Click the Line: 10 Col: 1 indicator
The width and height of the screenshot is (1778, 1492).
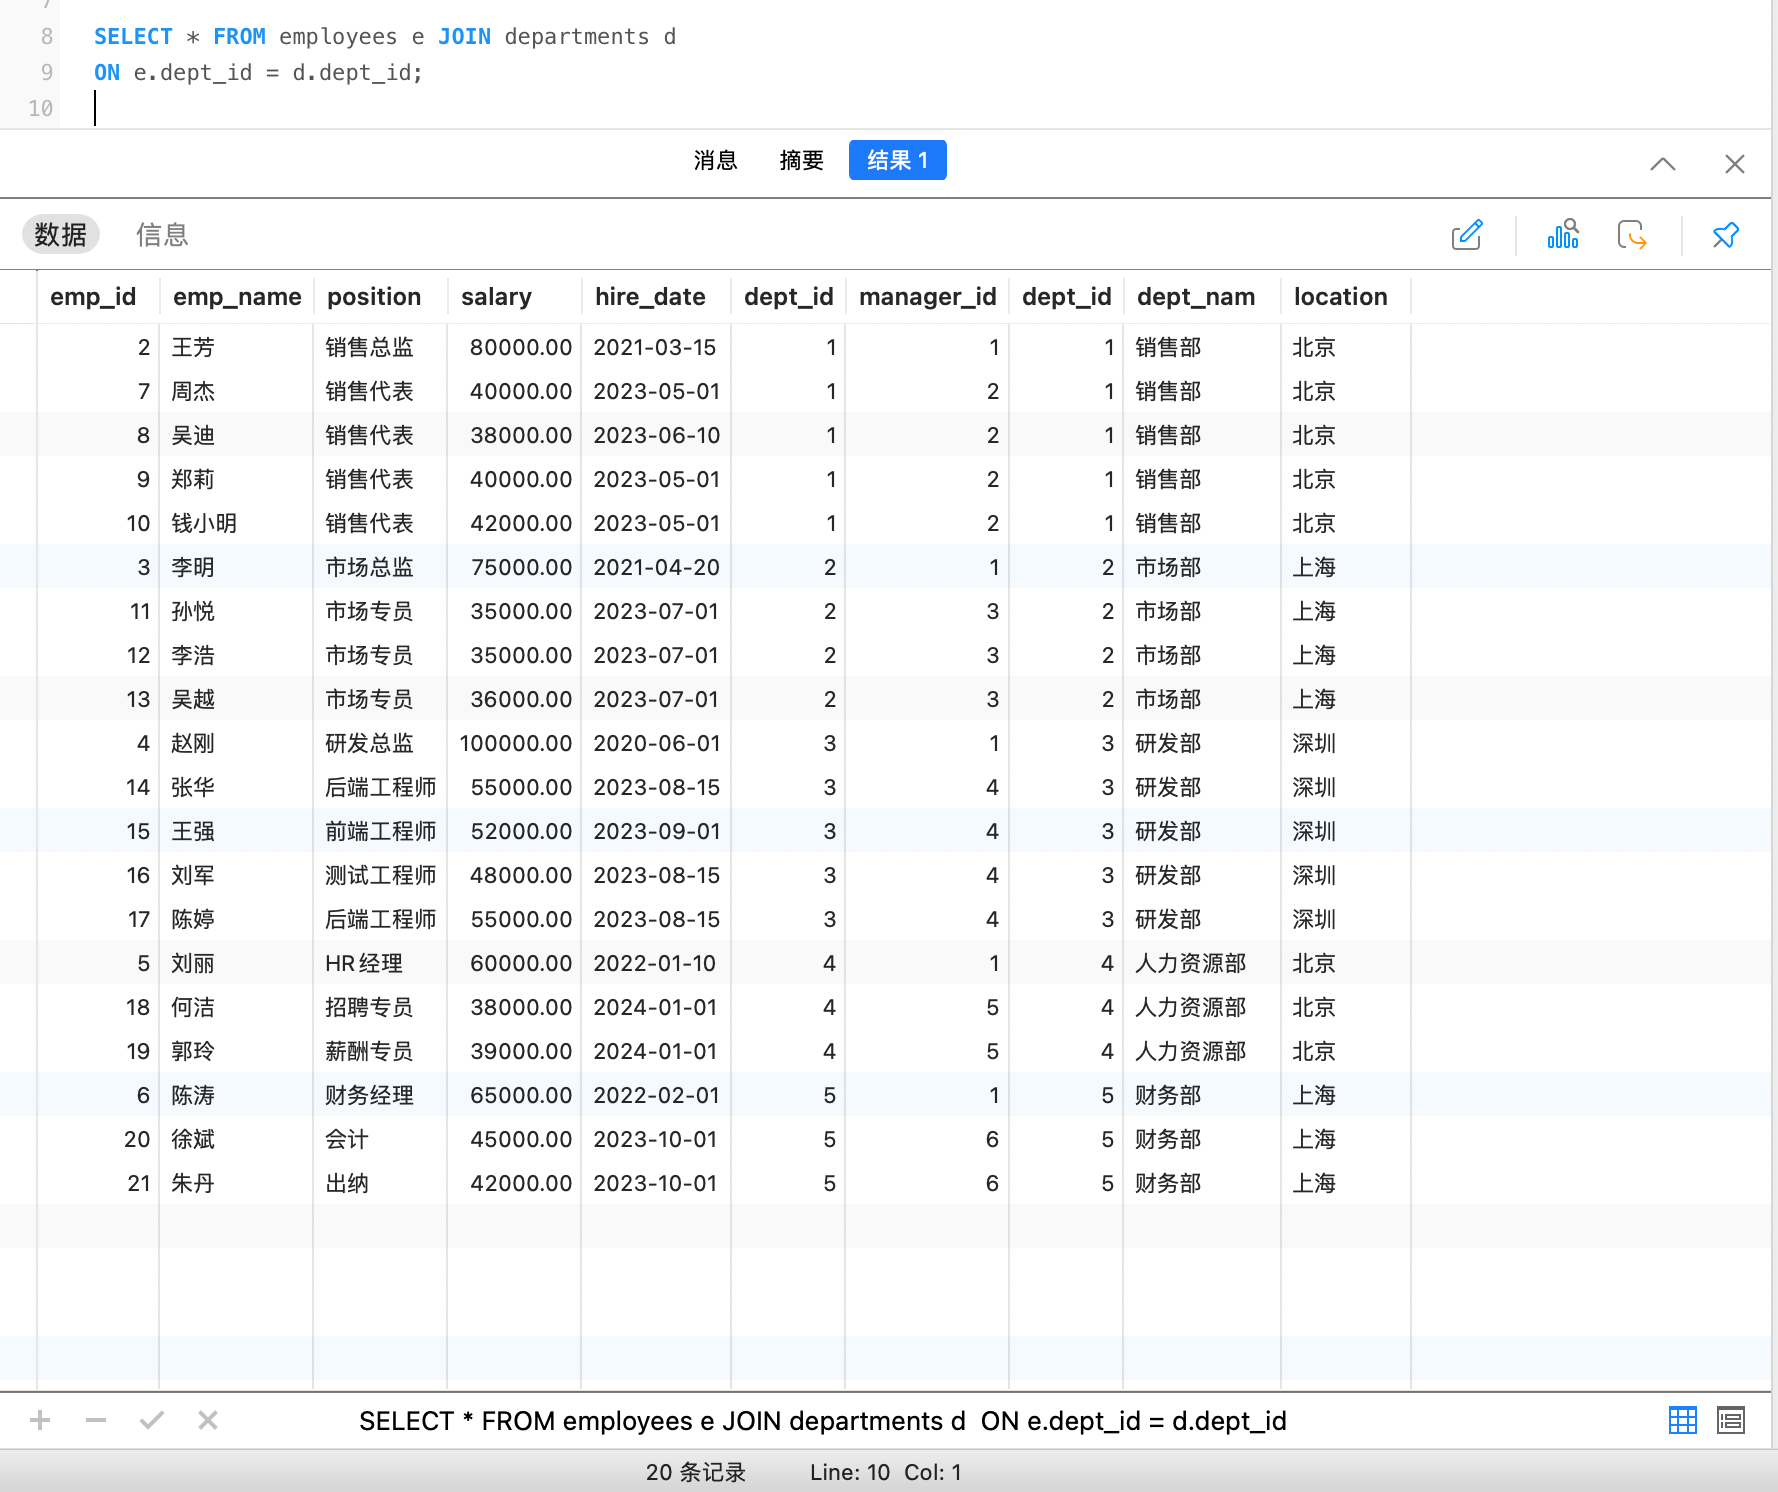886,1472
